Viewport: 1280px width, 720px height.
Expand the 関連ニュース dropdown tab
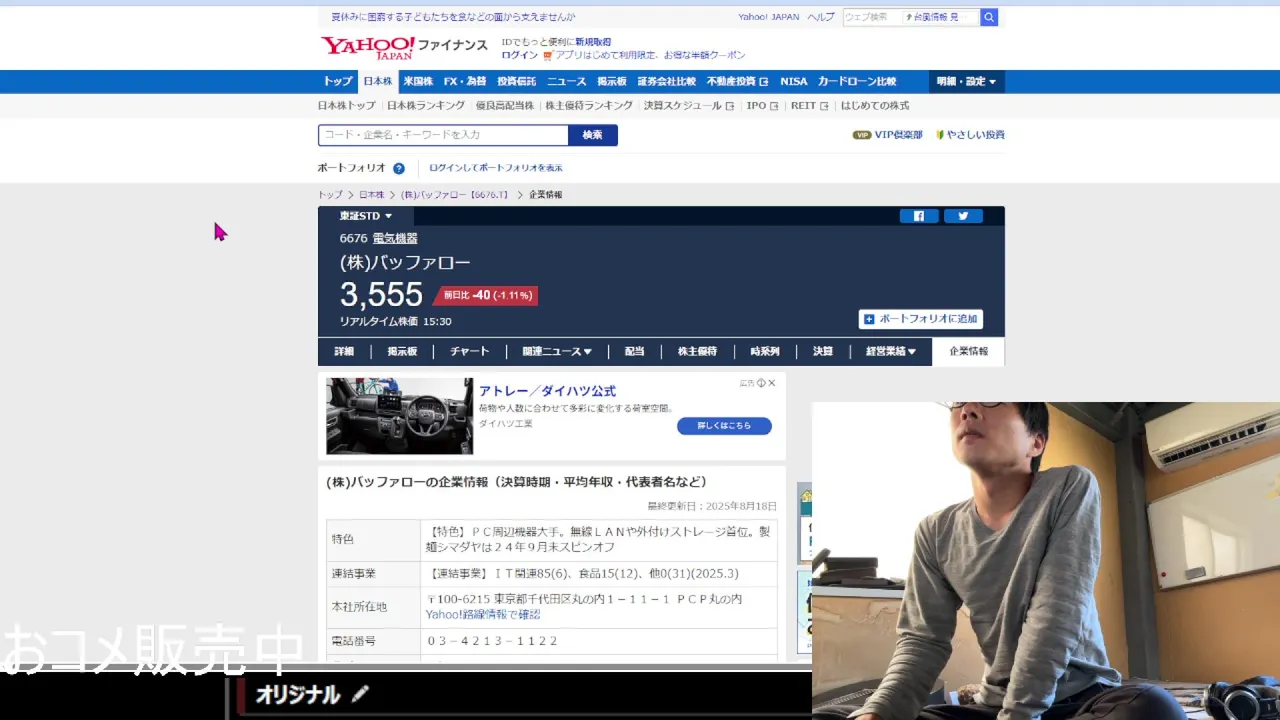(556, 352)
